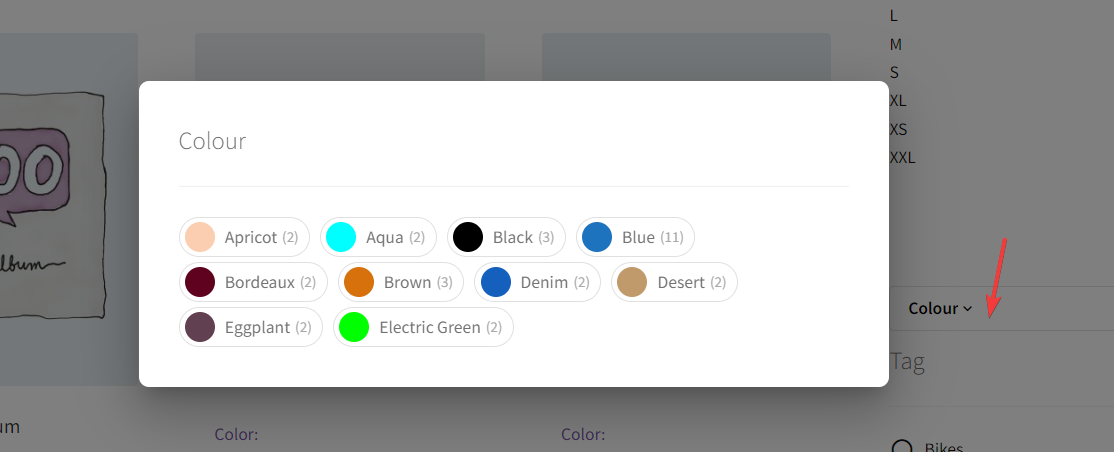Viewport: 1114px width, 452px height.
Task: Choose the Brown colour filter
Action: 401,282
